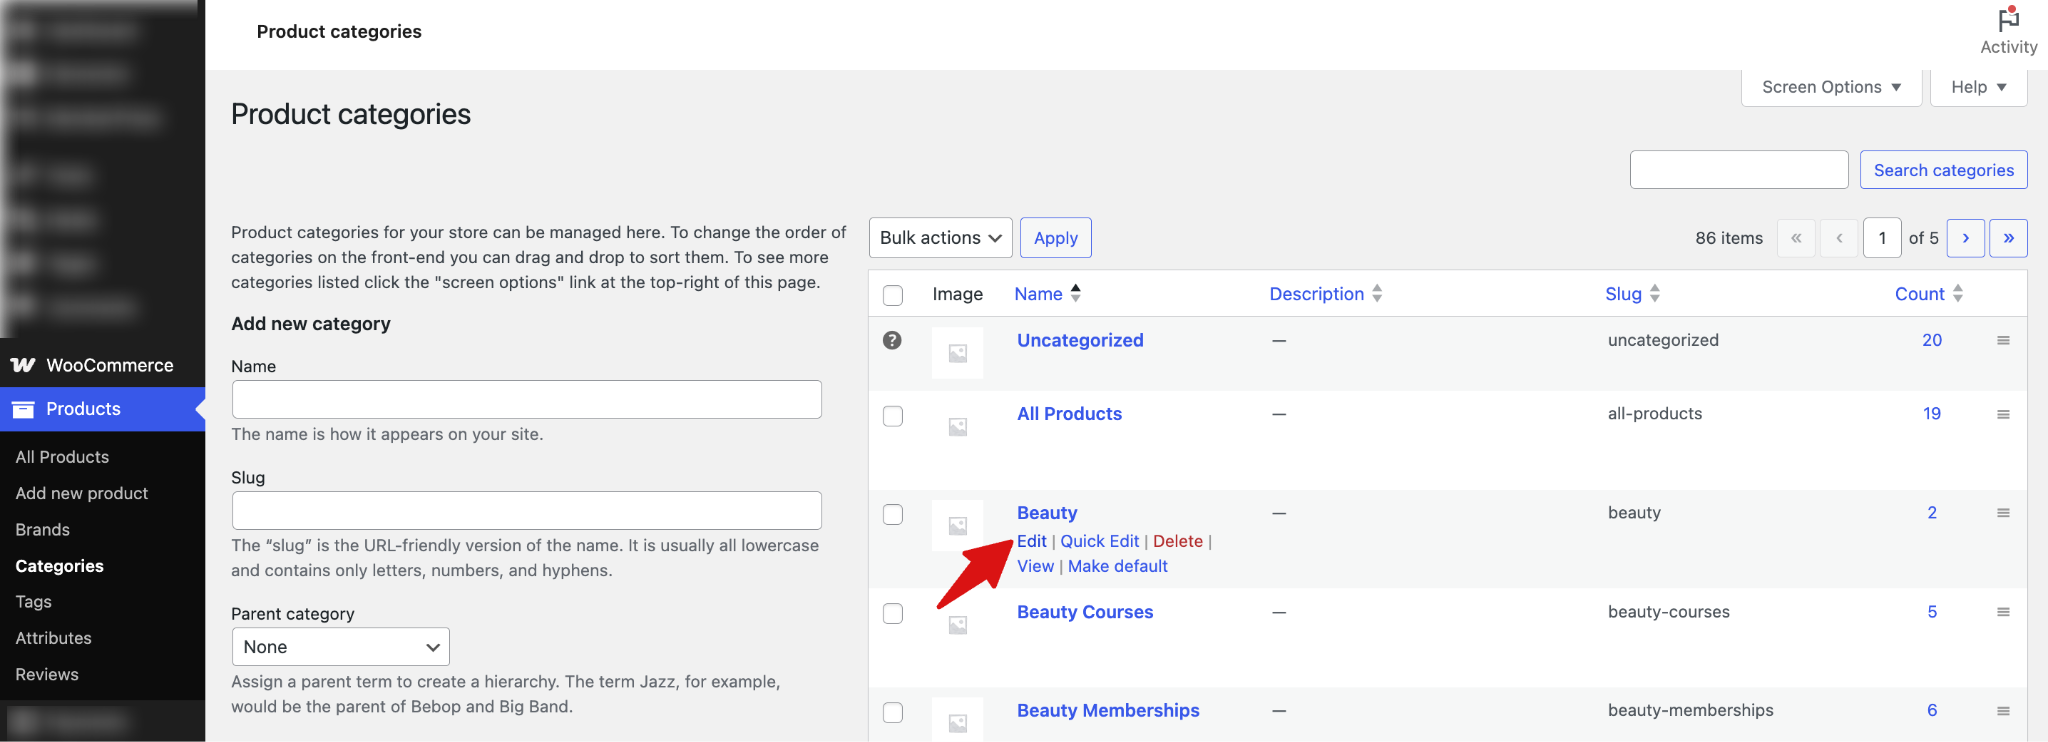Click Beauty Courses placeholder image

957,625
